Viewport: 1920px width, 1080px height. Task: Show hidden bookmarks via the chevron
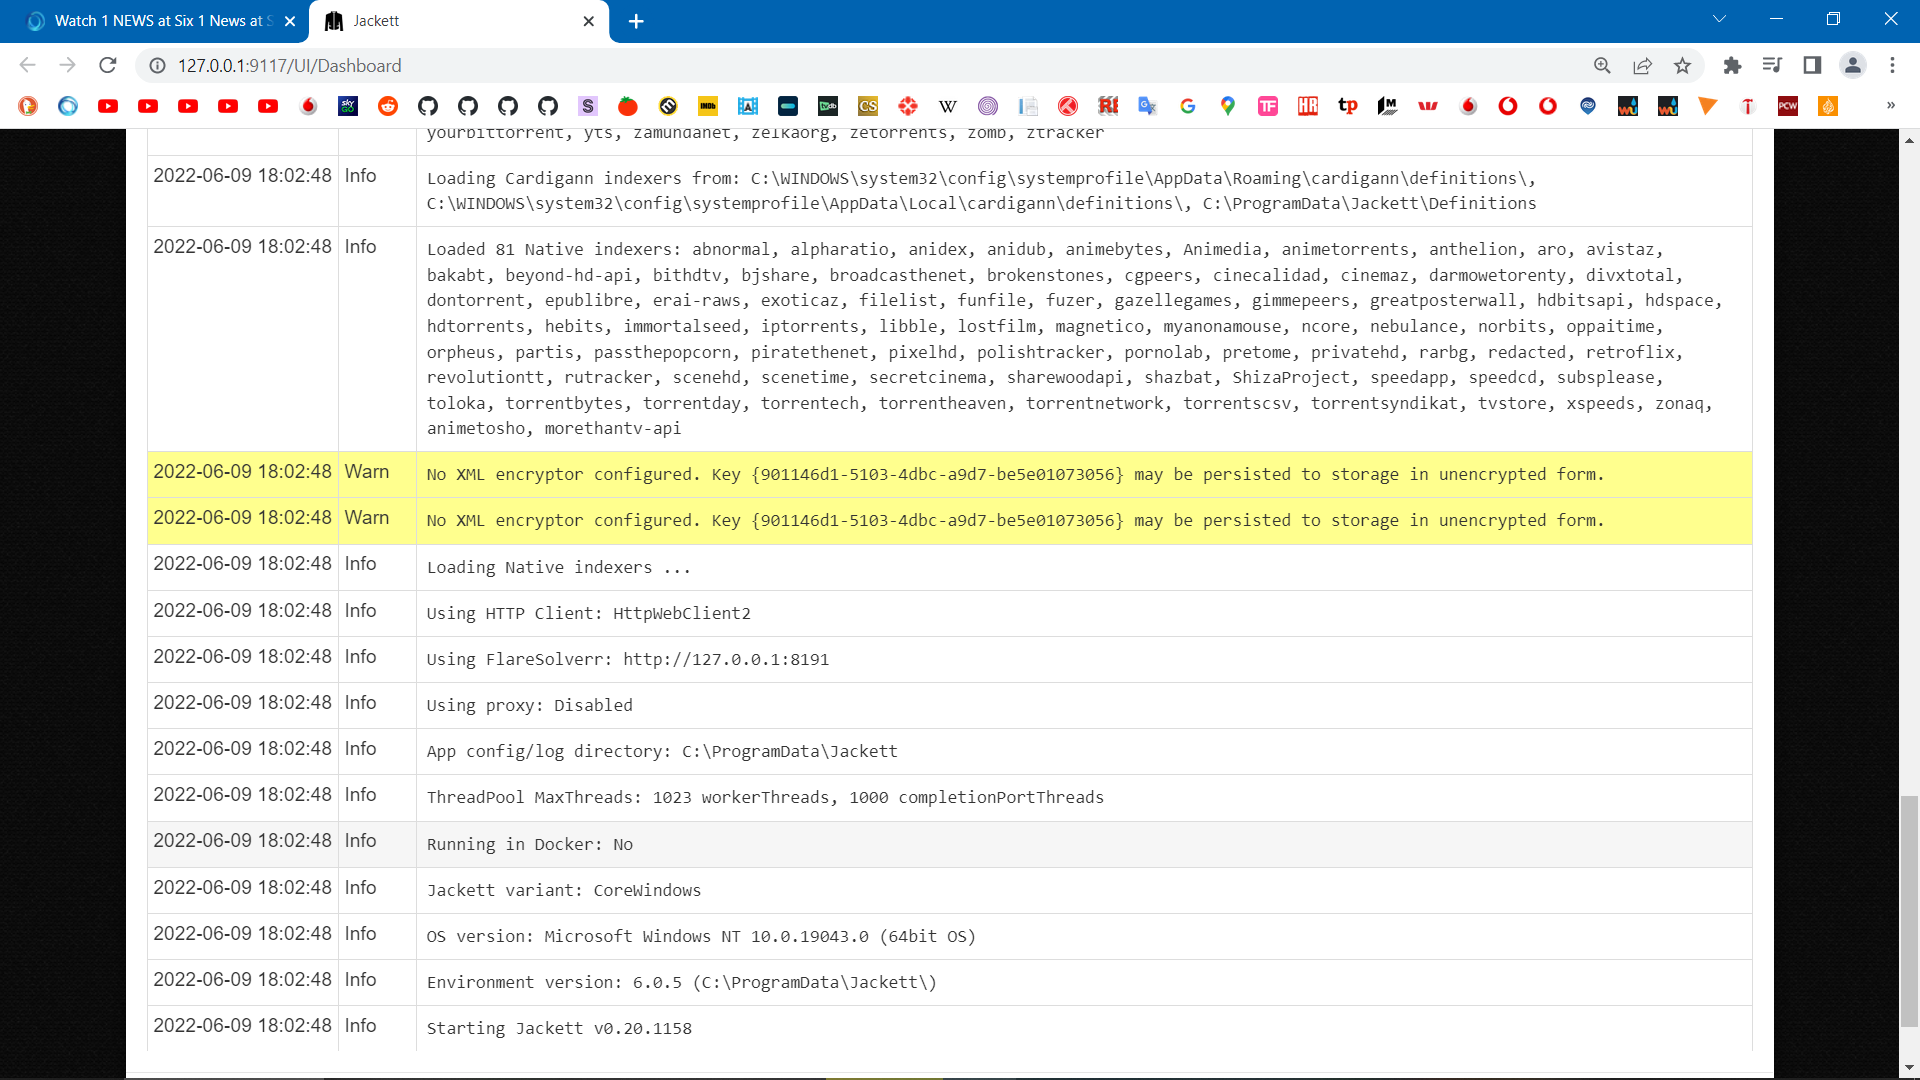1892,106
